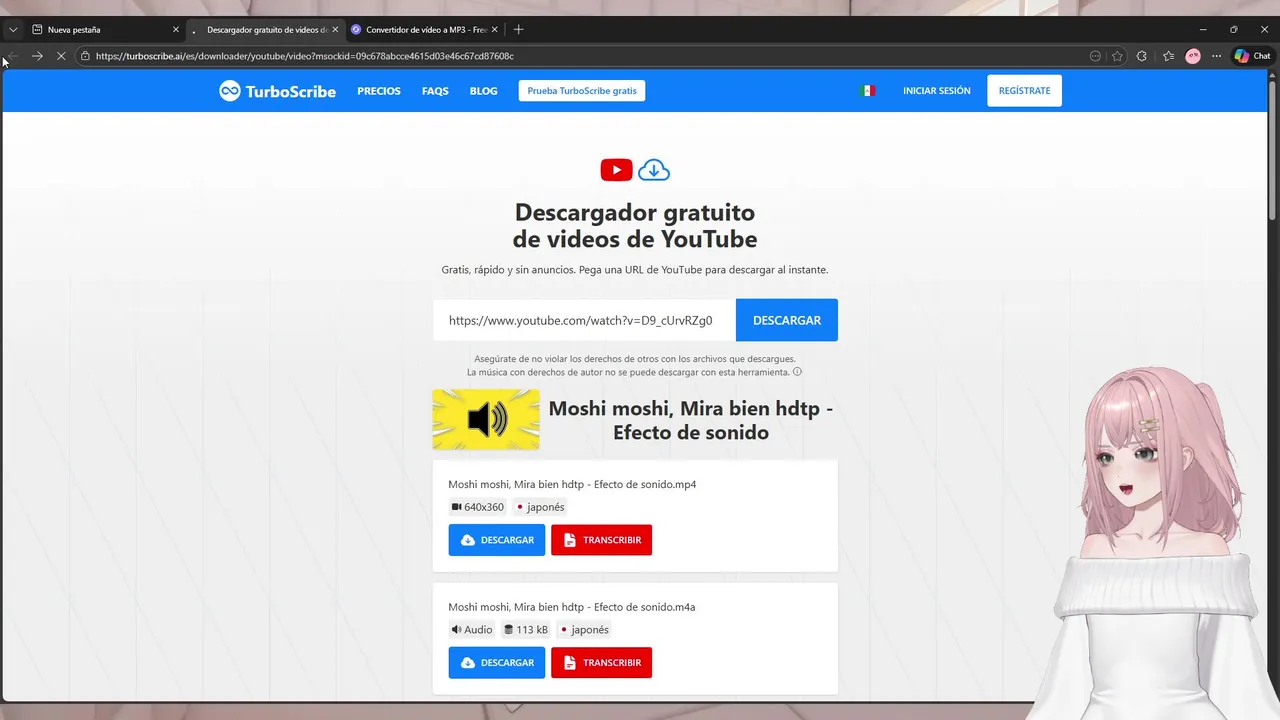Viewport: 1280px width, 720px height.
Task: Transcribe the mp4 file
Action: [601, 540]
